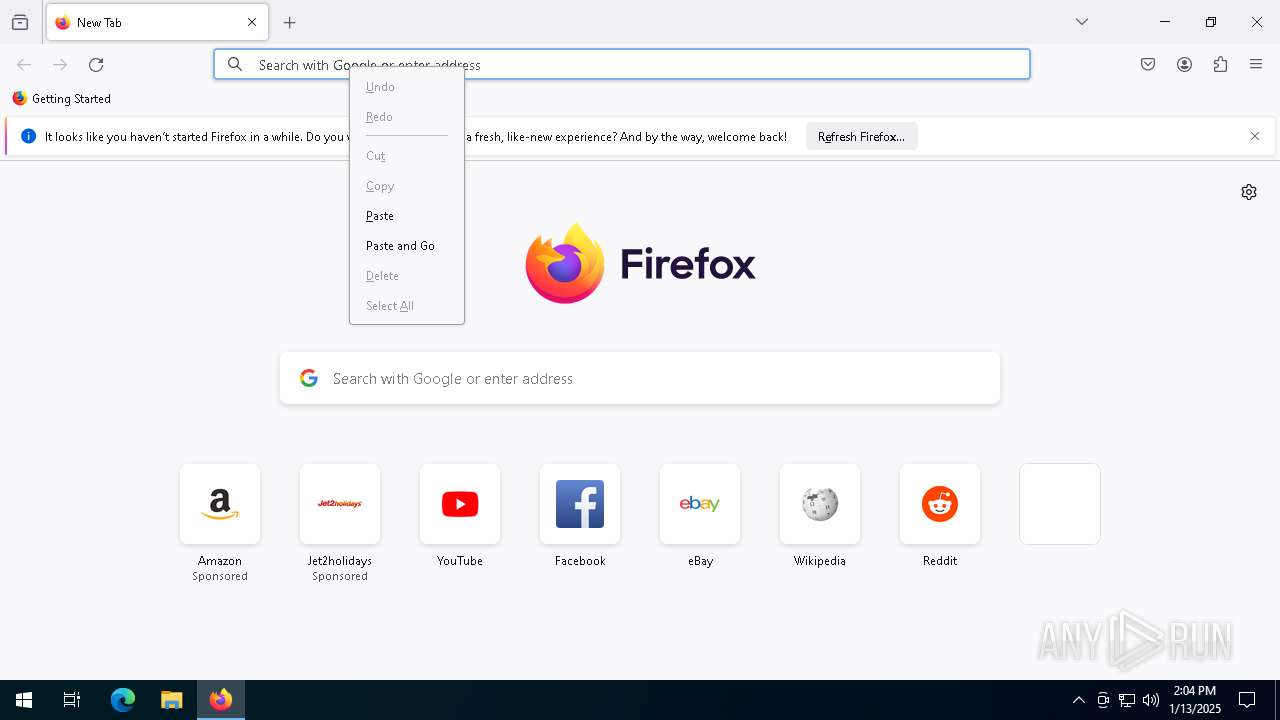1280x720 pixels.
Task: Open a new tab with plus button
Action: click(x=290, y=22)
